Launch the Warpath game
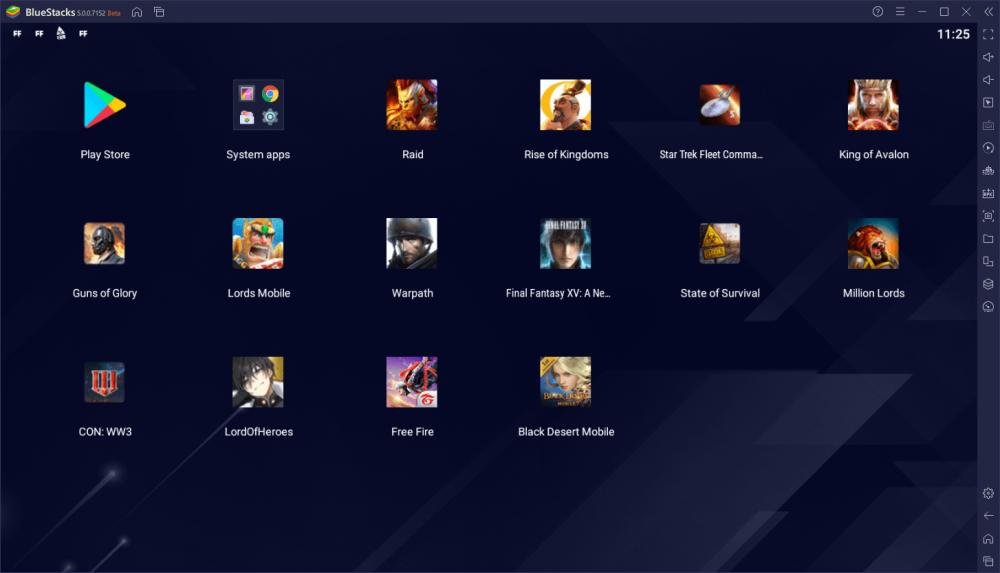This screenshot has width=1000, height=573. coord(412,243)
